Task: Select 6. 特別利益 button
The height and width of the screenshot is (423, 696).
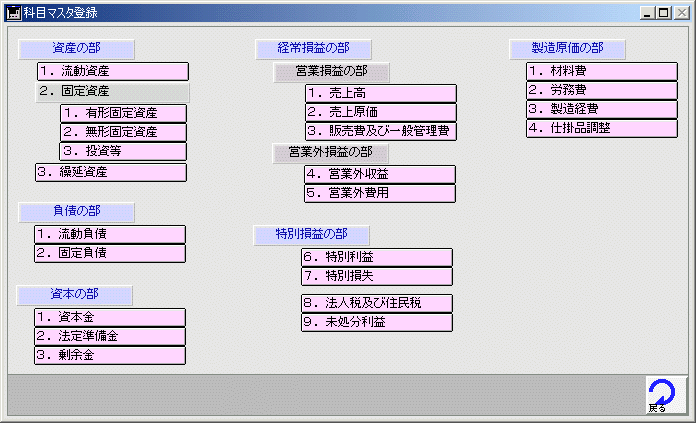Action: click(377, 257)
